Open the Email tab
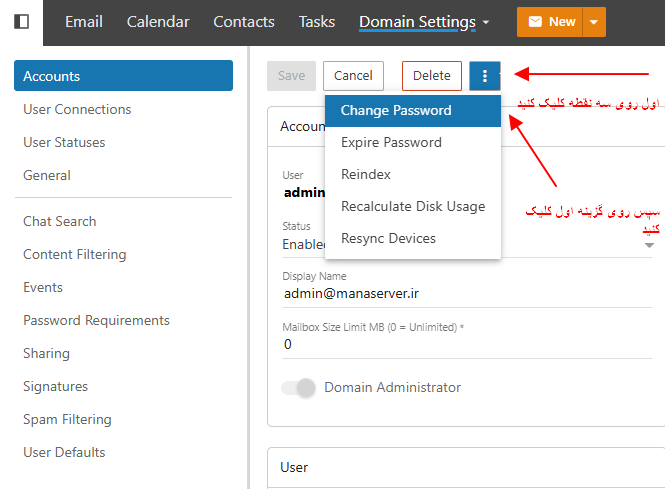 coord(84,22)
